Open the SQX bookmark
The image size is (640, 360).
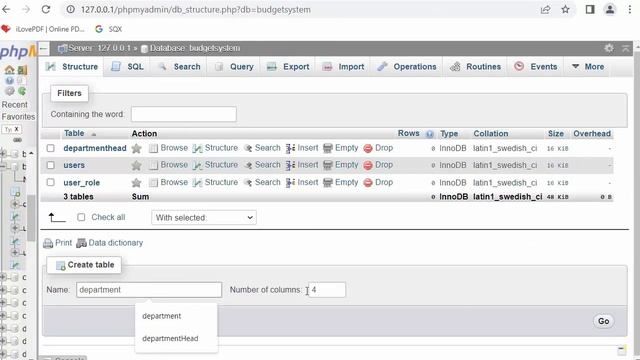pyautogui.click(x=109, y=29)
